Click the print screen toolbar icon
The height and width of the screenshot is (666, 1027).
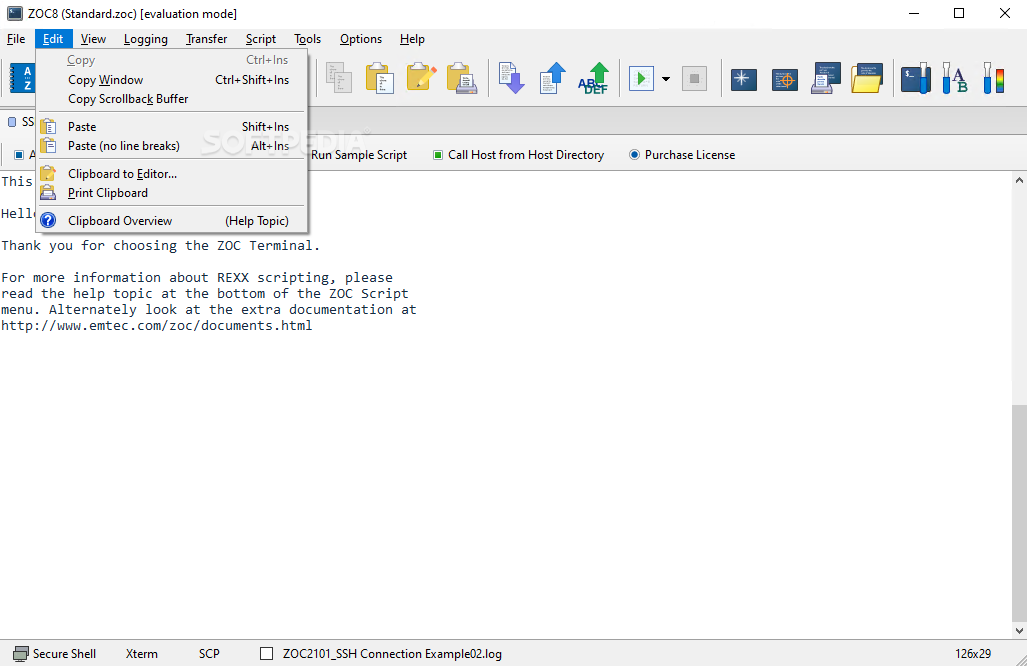point(826,79)
